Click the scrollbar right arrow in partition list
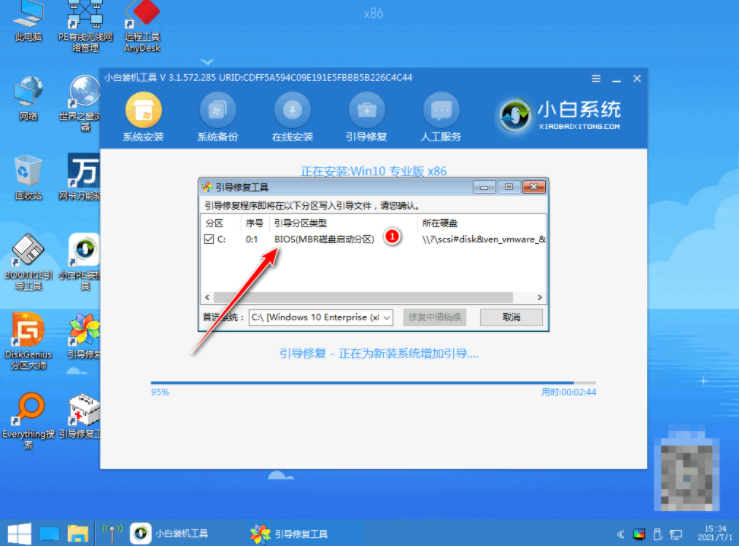Image resolution: width=739 pixels, height=547 pixels. pos(540,297)
